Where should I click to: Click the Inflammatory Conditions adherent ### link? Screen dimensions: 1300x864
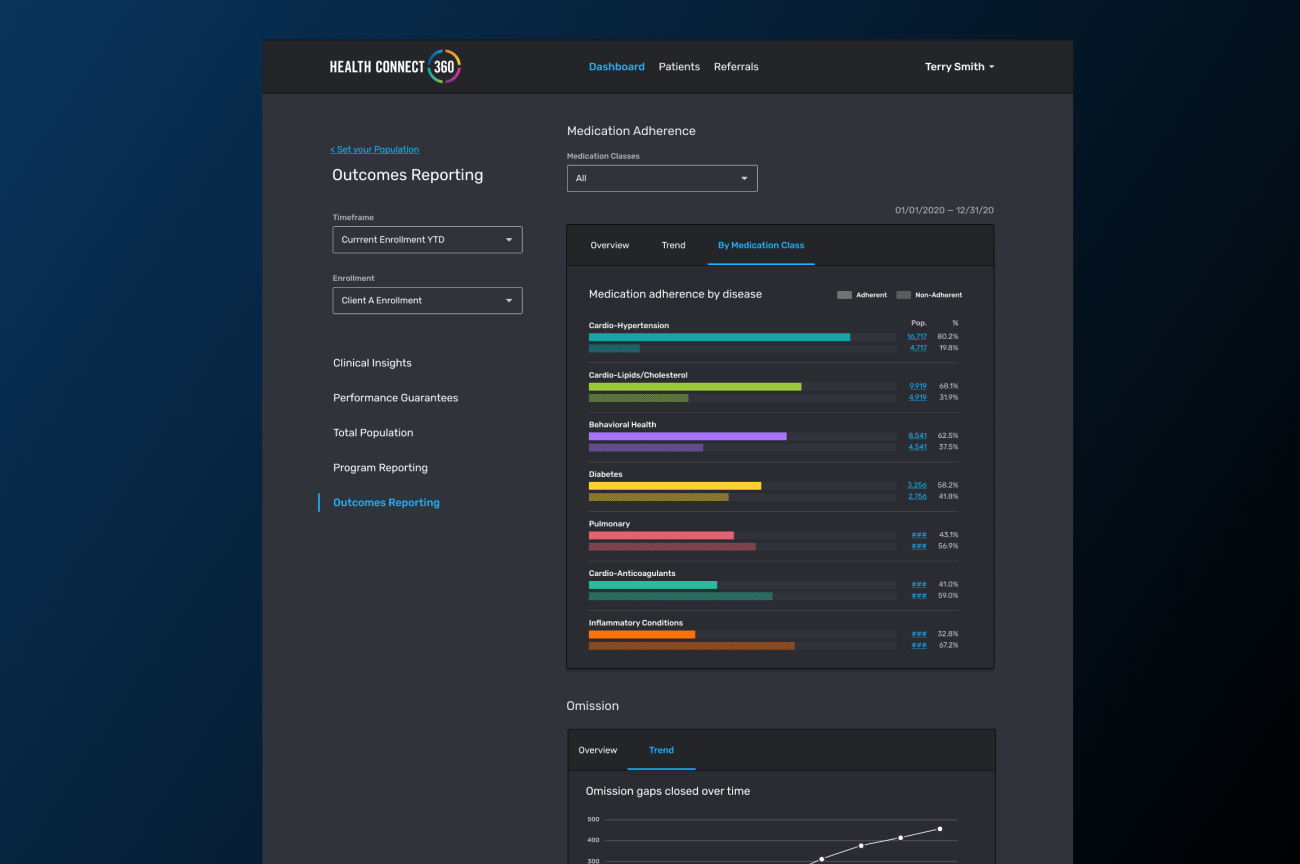click(919, 634)
